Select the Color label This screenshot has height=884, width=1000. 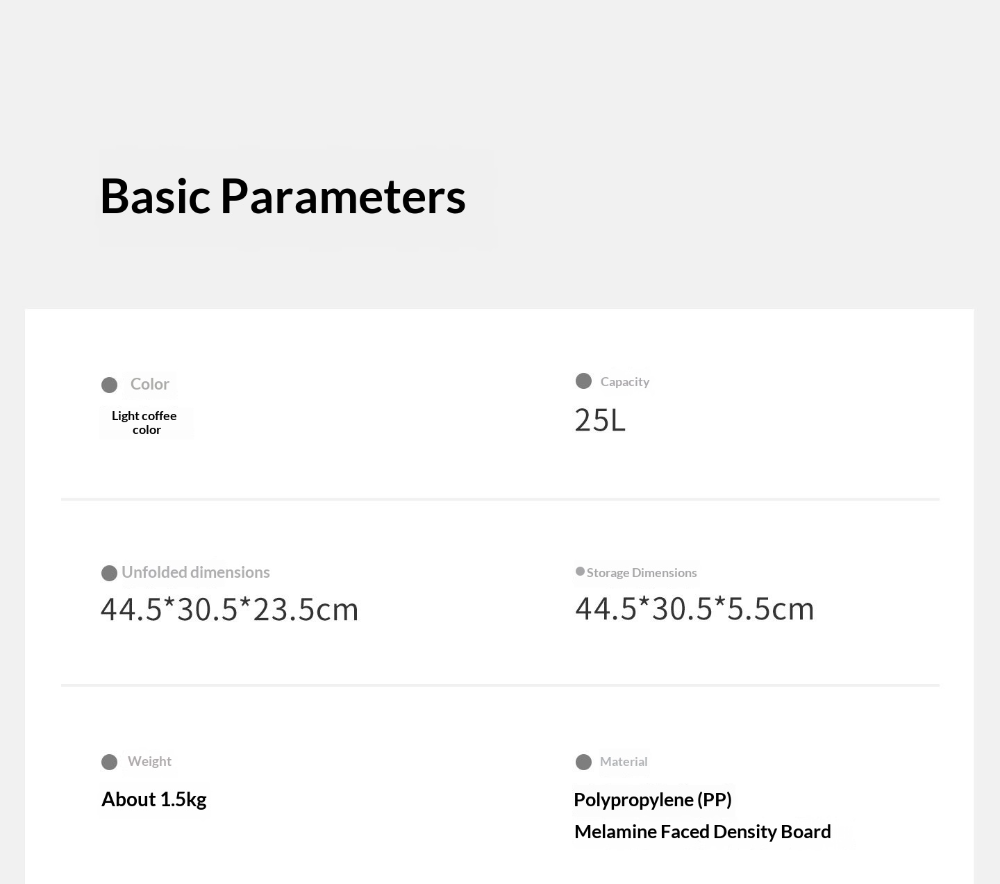(x=150, y=384)
